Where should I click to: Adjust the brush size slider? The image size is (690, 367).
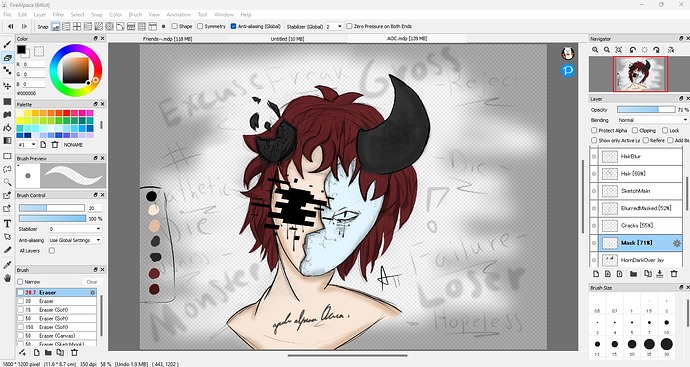[52, 208]
